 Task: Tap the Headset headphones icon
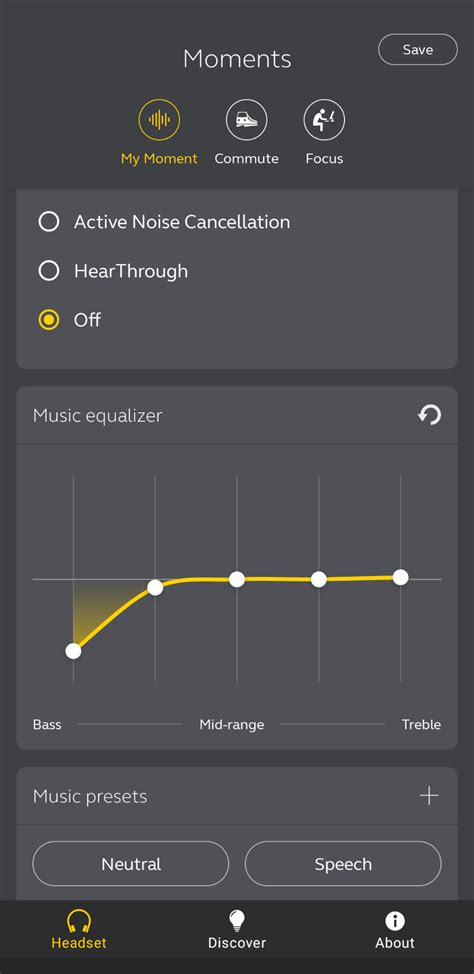click(79, 921)
